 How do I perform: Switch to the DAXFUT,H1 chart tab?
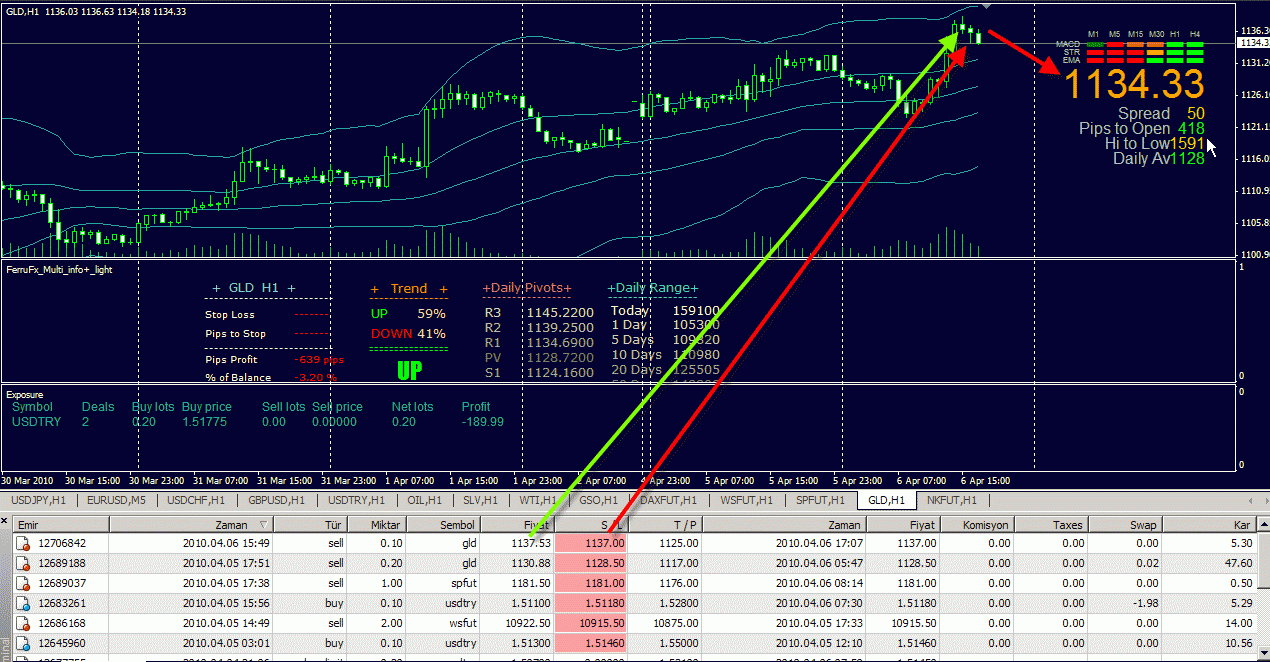coord(671,500)
